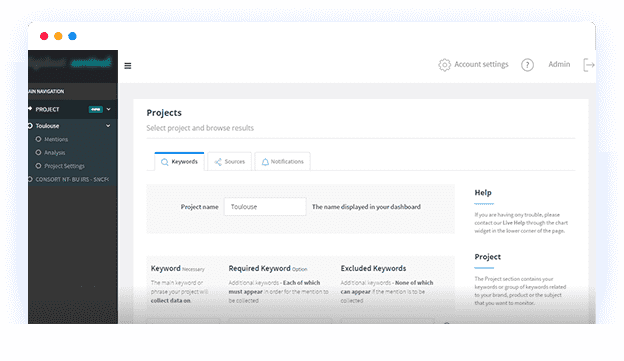The height and width of the screenshot is (361, 624).
Task: Click the logout arrow icon
Action: click(589, 64)
